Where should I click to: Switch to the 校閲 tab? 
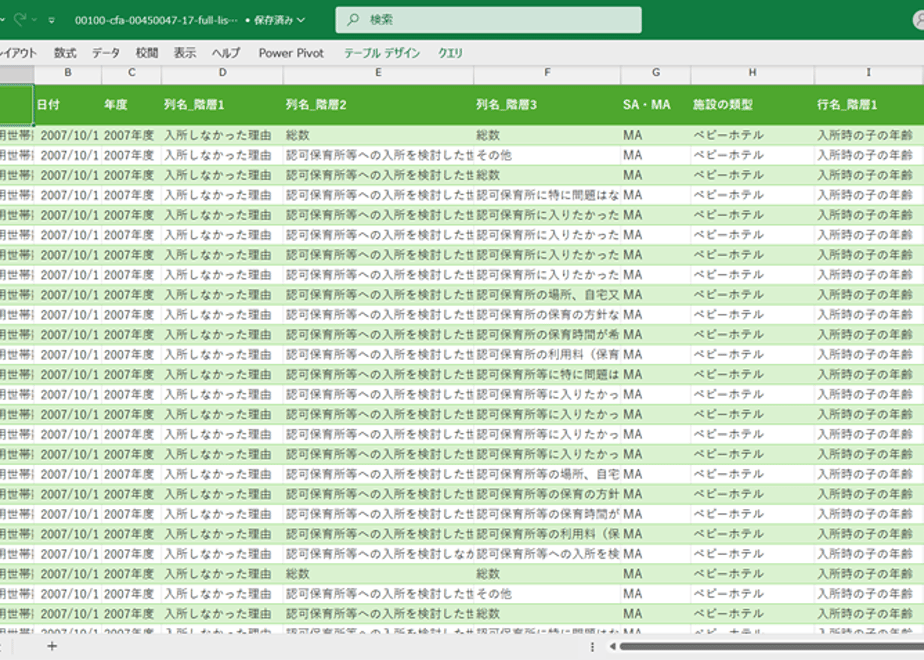[147, 53]
